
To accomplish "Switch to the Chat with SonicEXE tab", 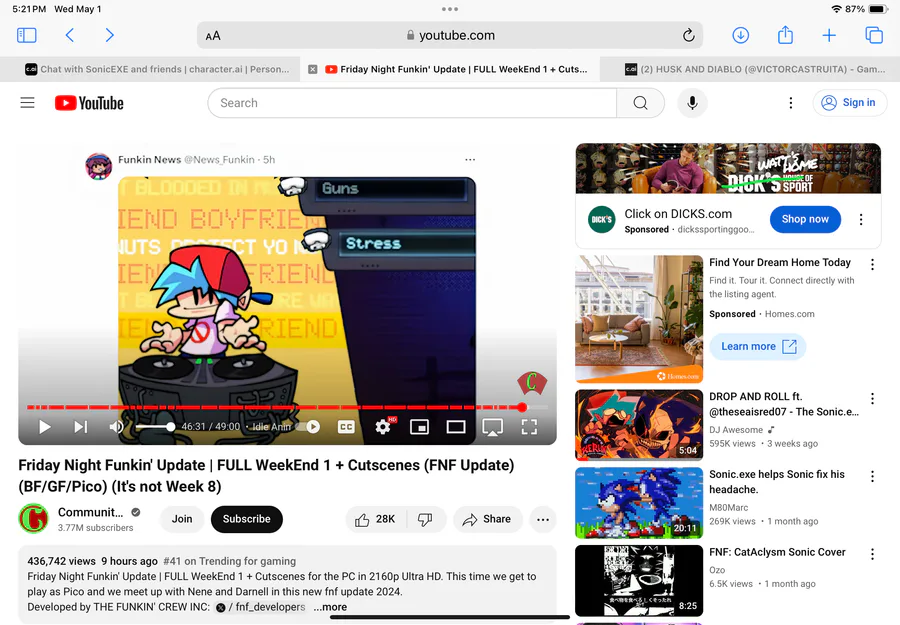I will [150, 69].
